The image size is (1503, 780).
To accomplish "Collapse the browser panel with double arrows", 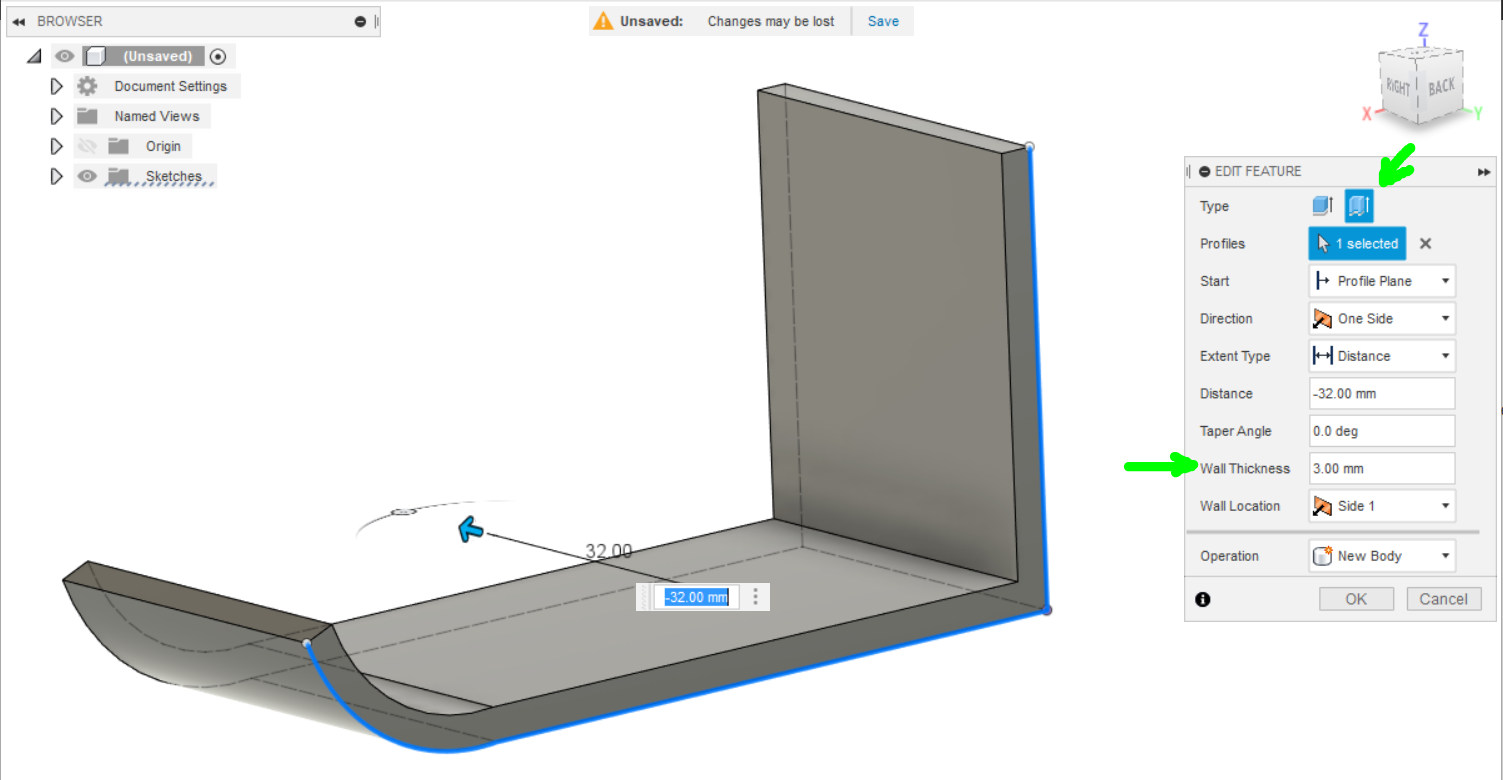I will click(19, 21).
